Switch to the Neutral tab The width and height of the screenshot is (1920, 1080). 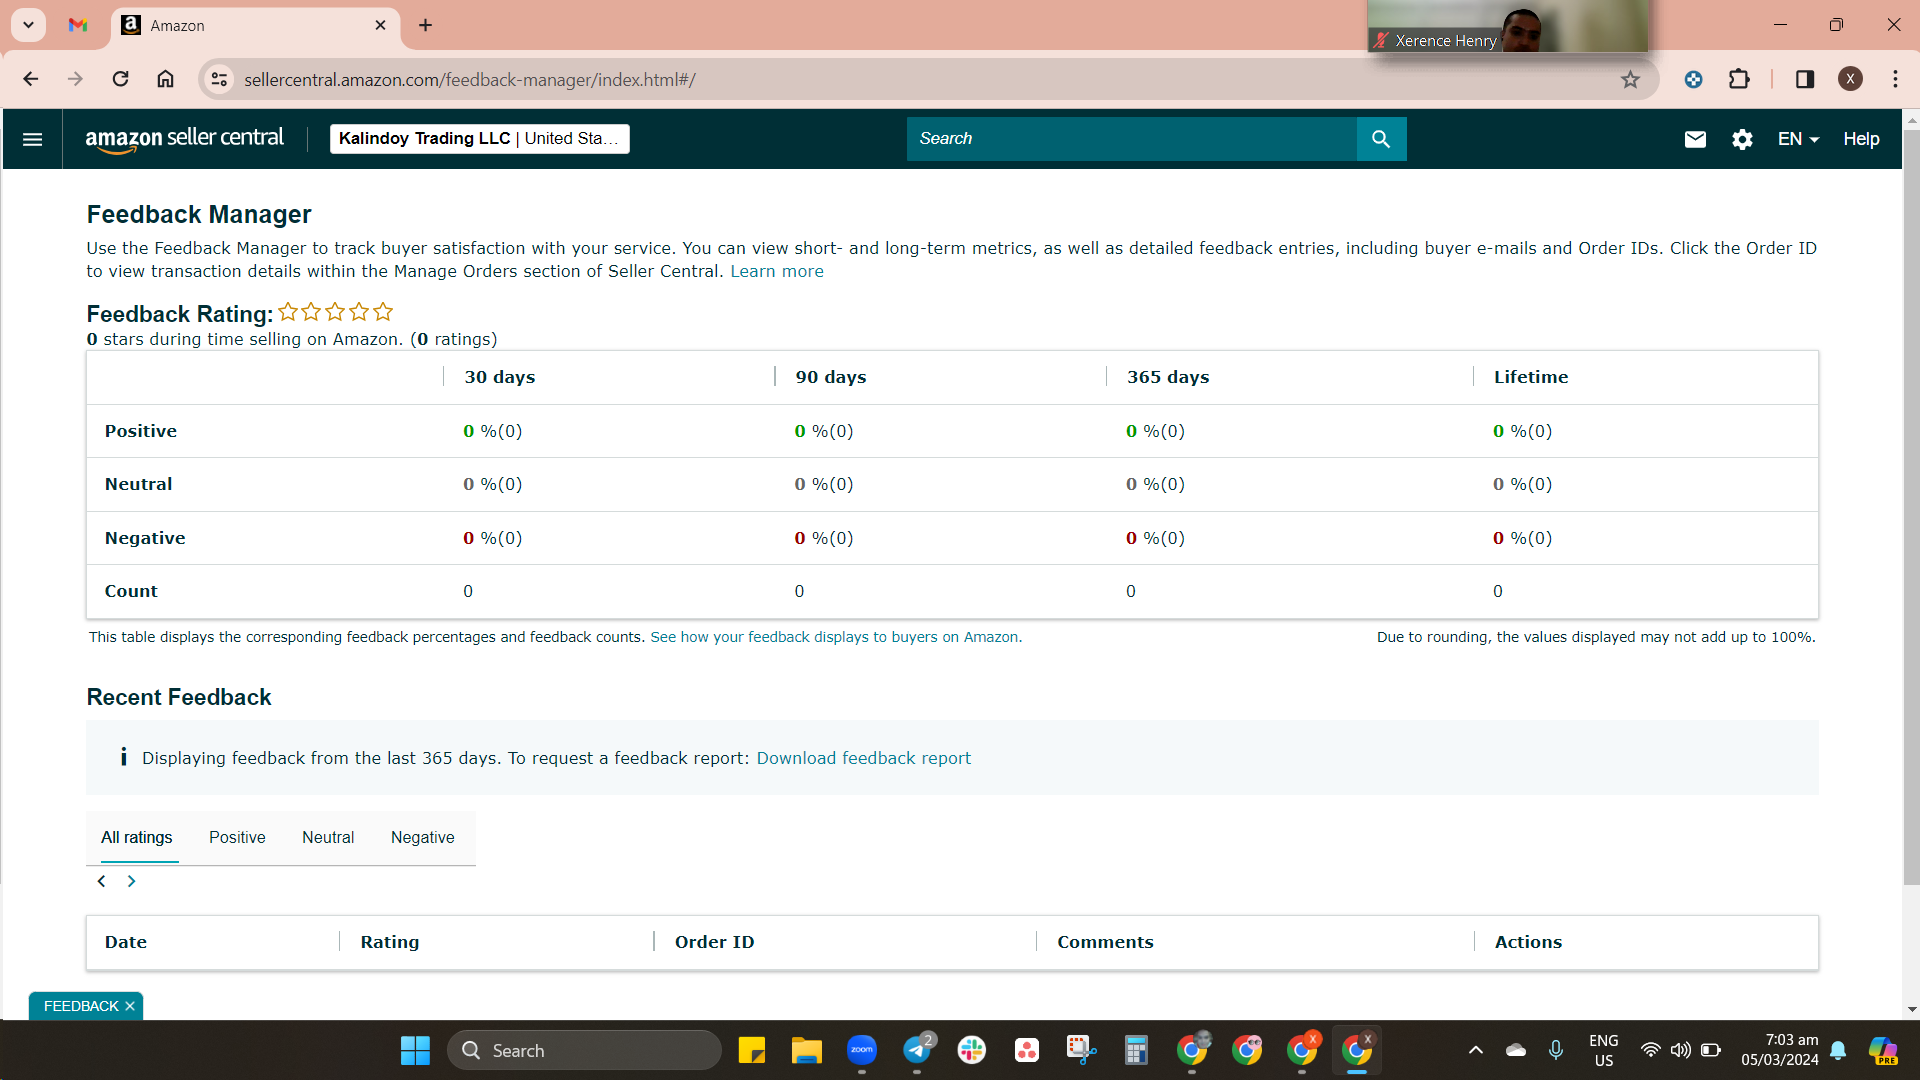tap(328, 838)
